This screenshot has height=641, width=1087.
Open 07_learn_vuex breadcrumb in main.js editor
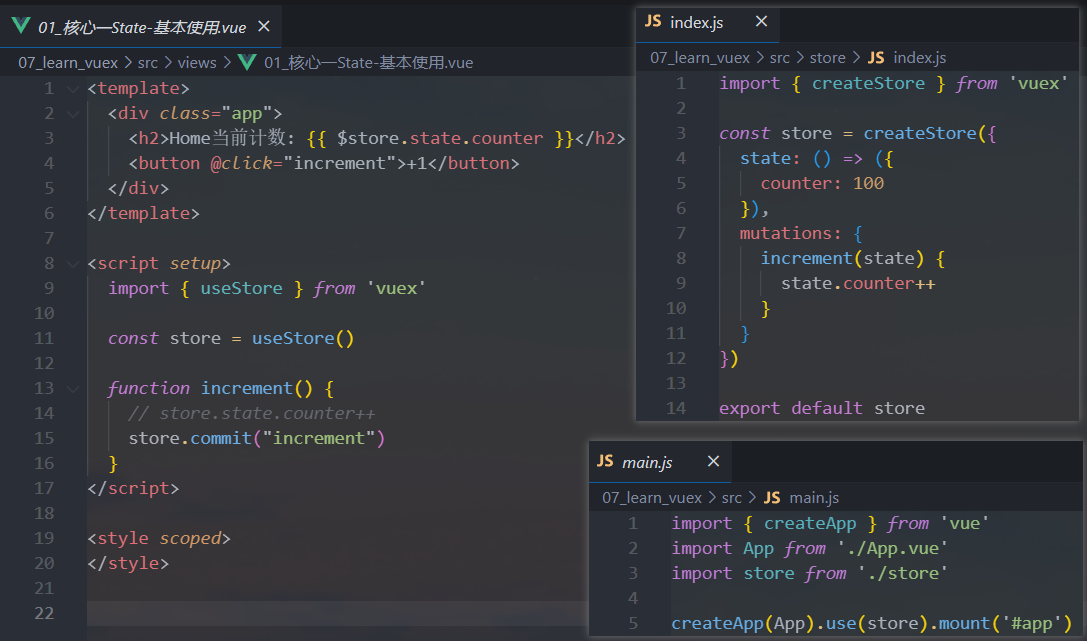652,498
